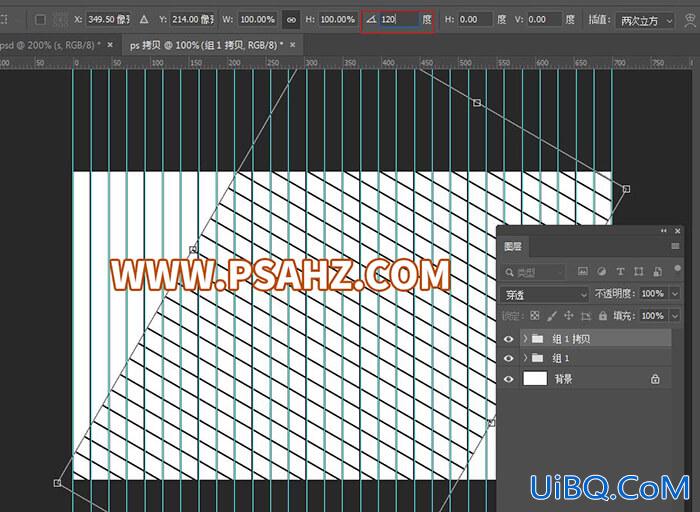Filter layers by shape layers icon
This screenshot has height=512, width=700.
click(x=639, y=271)
